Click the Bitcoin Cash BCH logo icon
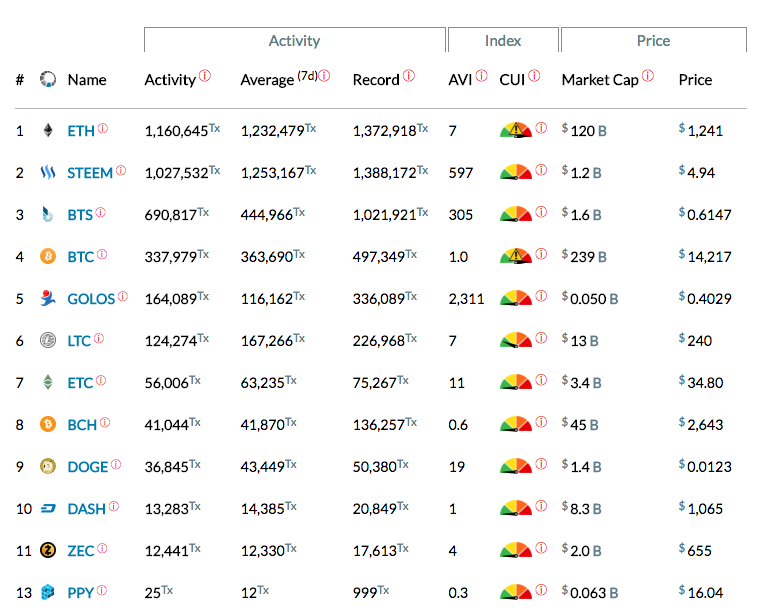The width and height of the screenshot is (762, 613). pyautogui.click(x=48, y=424)
